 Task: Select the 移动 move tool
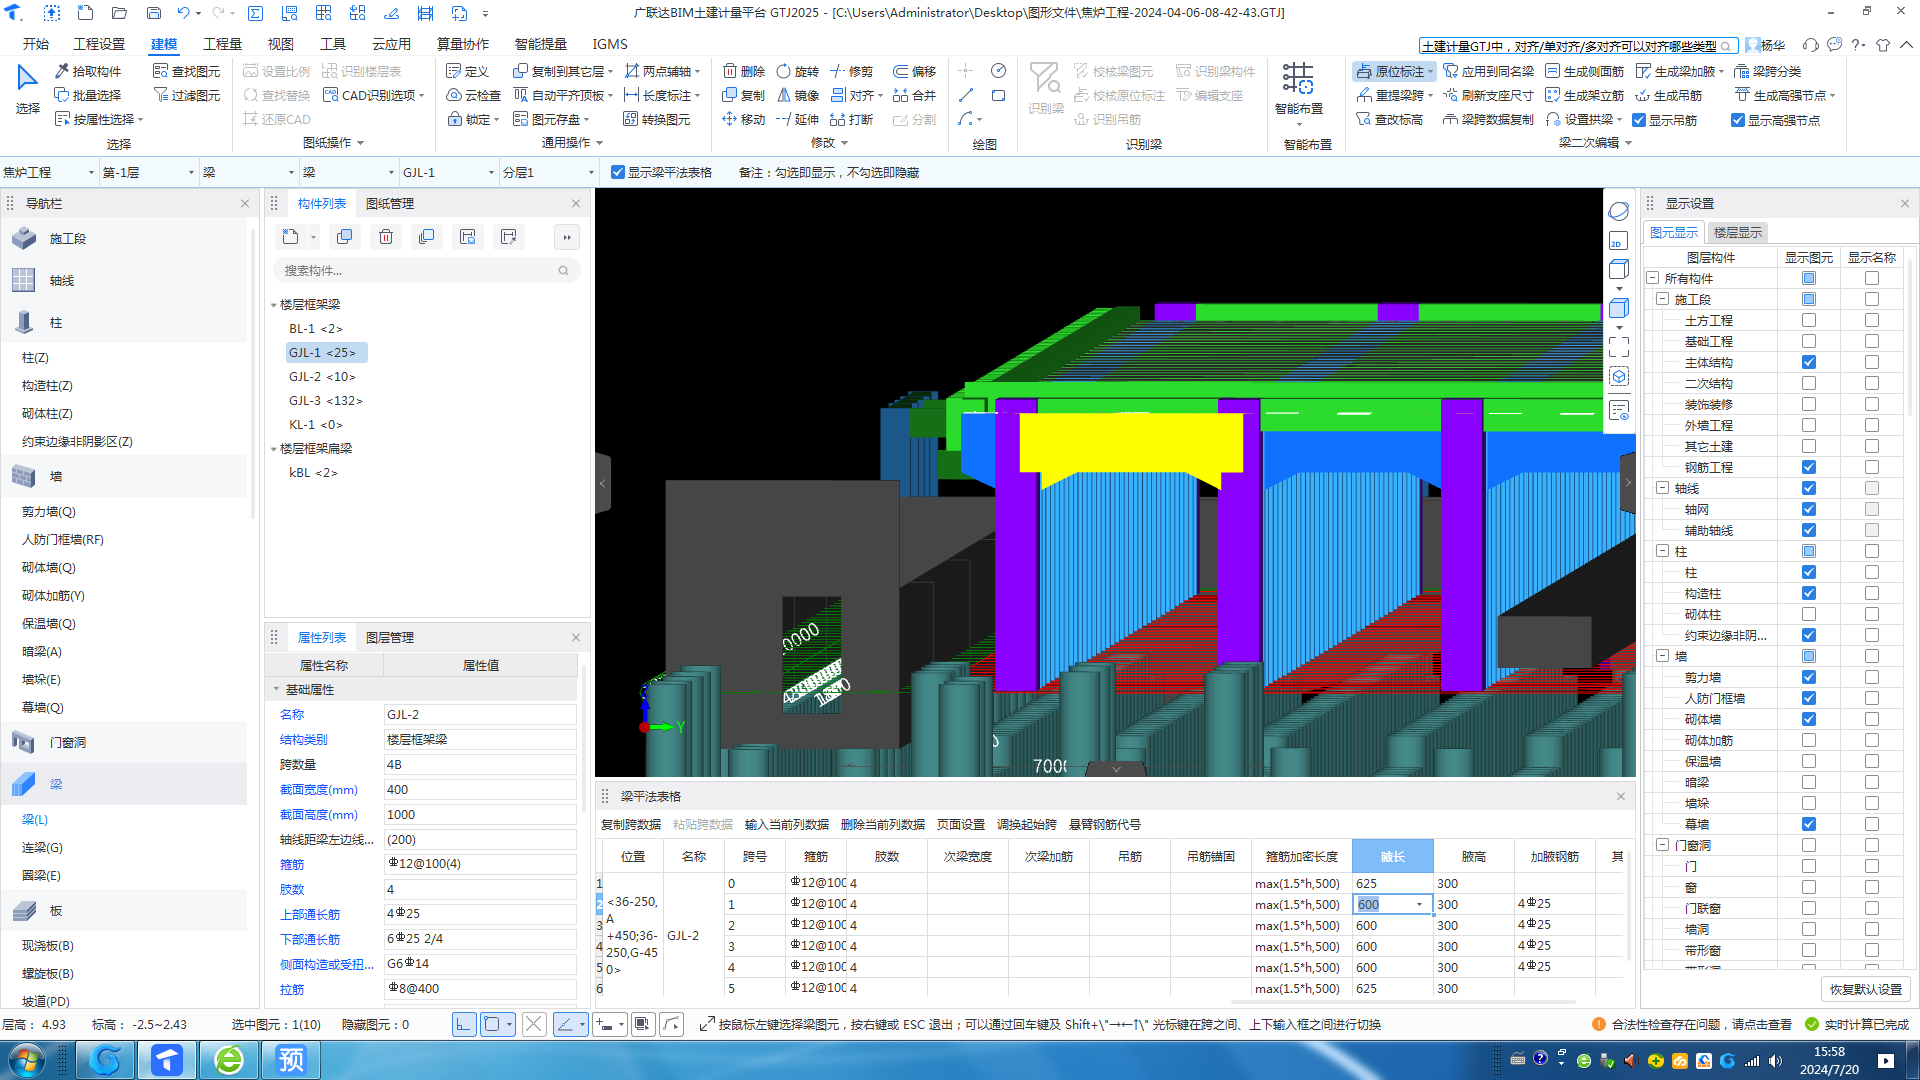(744, 119)
